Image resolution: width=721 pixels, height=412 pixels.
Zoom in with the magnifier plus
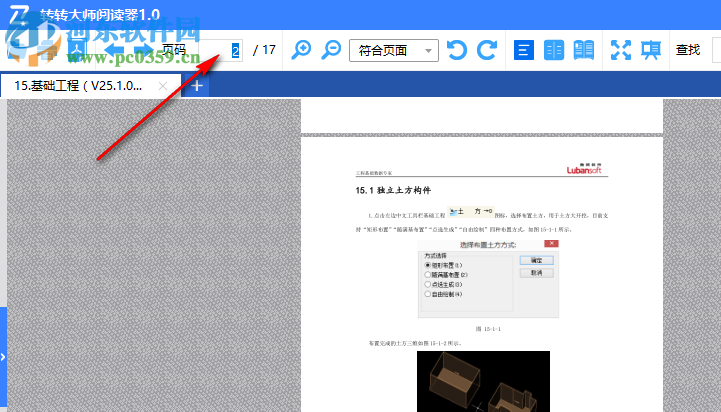[302, 50]
